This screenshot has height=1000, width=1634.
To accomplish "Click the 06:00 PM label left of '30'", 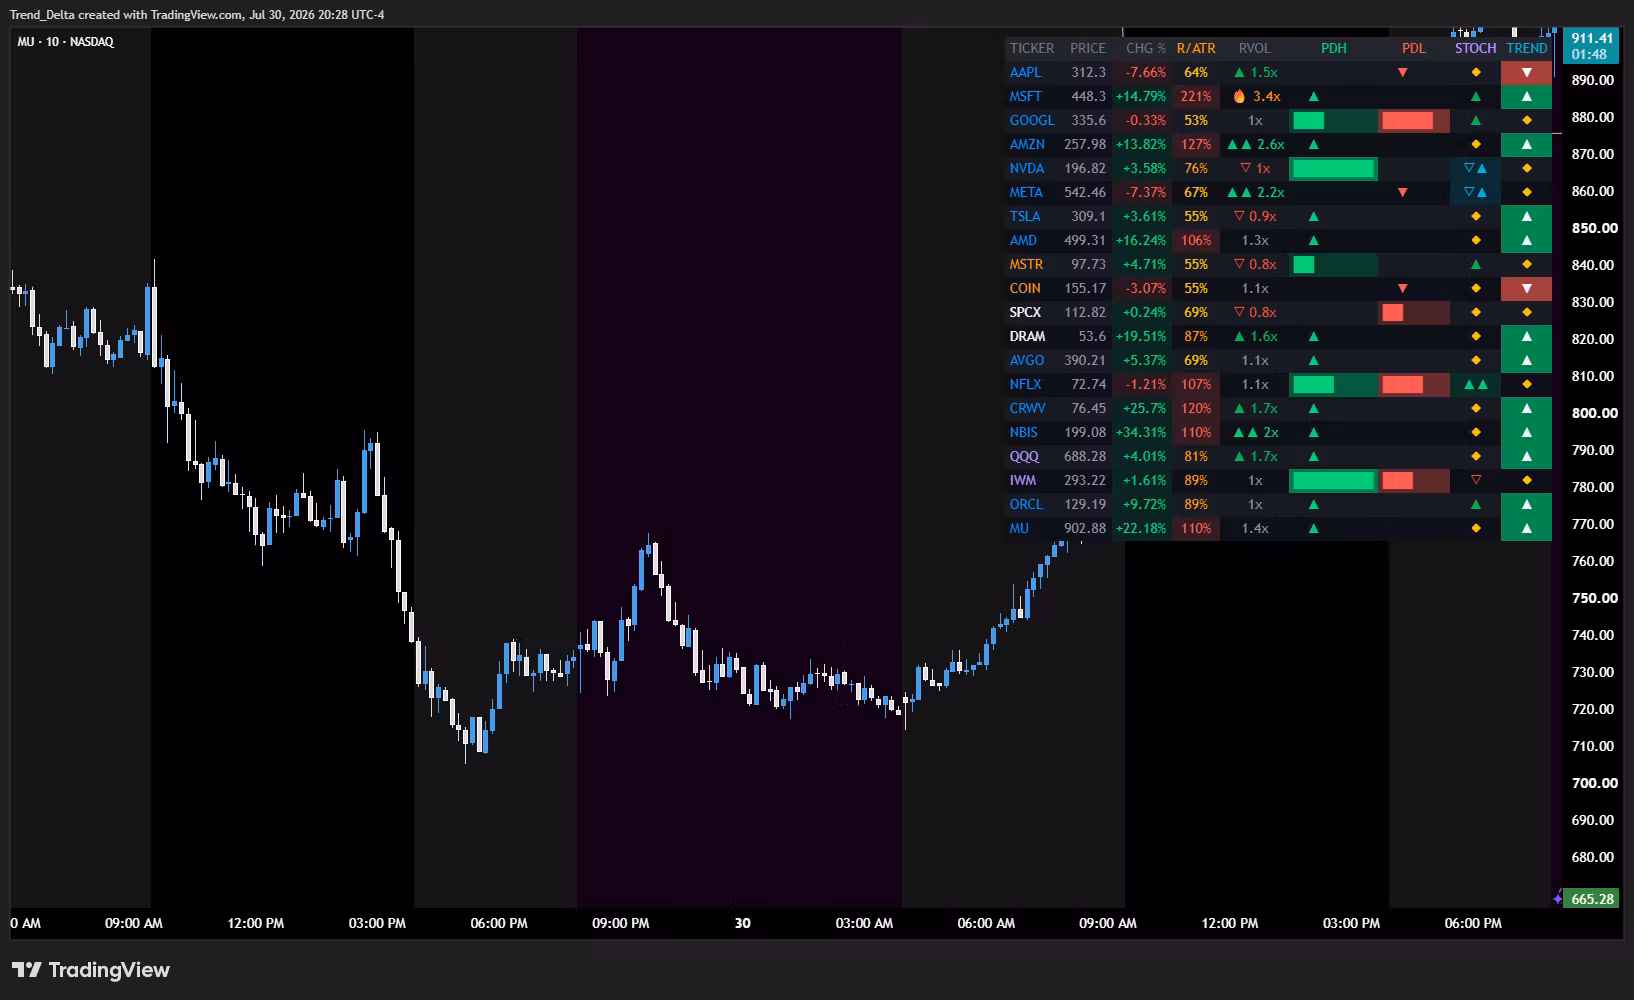I will point(499,923).
